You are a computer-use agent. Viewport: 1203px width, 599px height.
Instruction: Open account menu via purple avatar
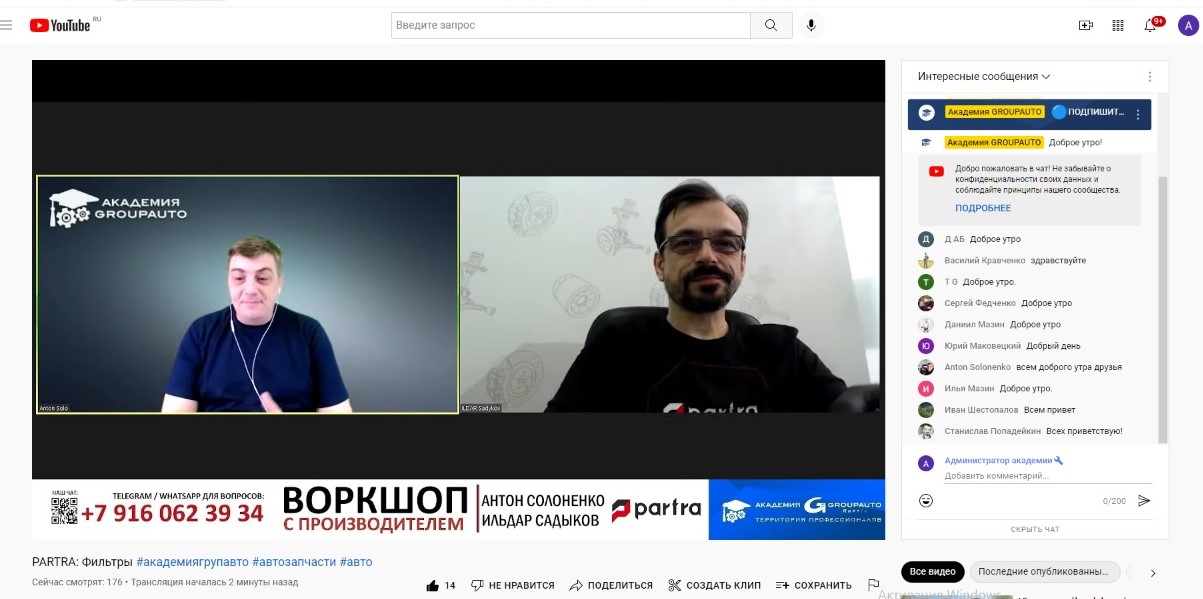(x=1188, y=26)
